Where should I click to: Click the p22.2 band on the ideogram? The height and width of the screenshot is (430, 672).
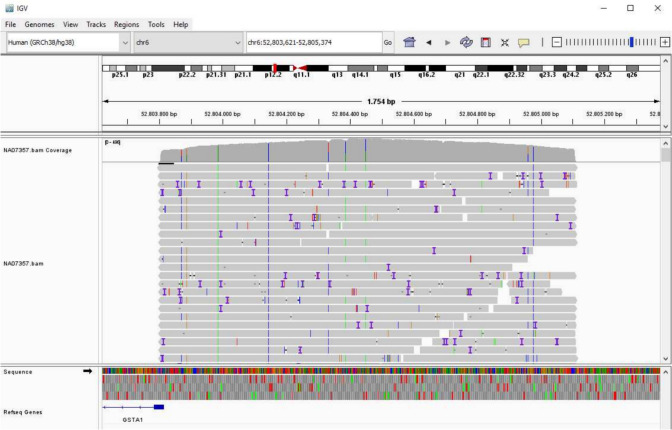point(168,68)
